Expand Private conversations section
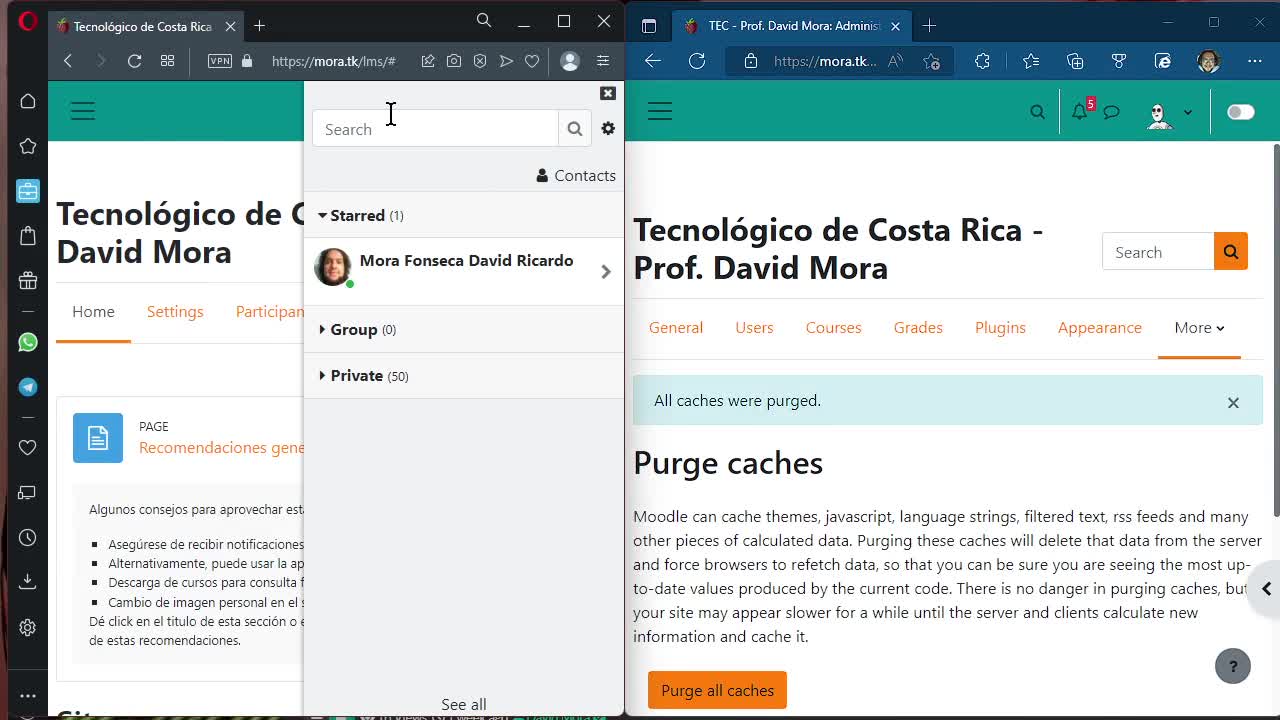The width and height of the screenshot is (1280, 720). point(363,375)
